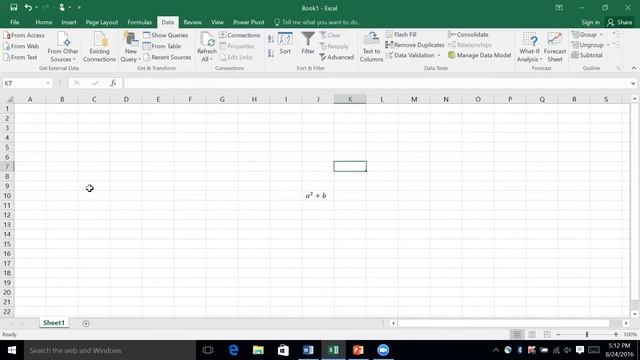Sort Z to A descending
This screenshot has height=360, width=640.
(271, 53)
